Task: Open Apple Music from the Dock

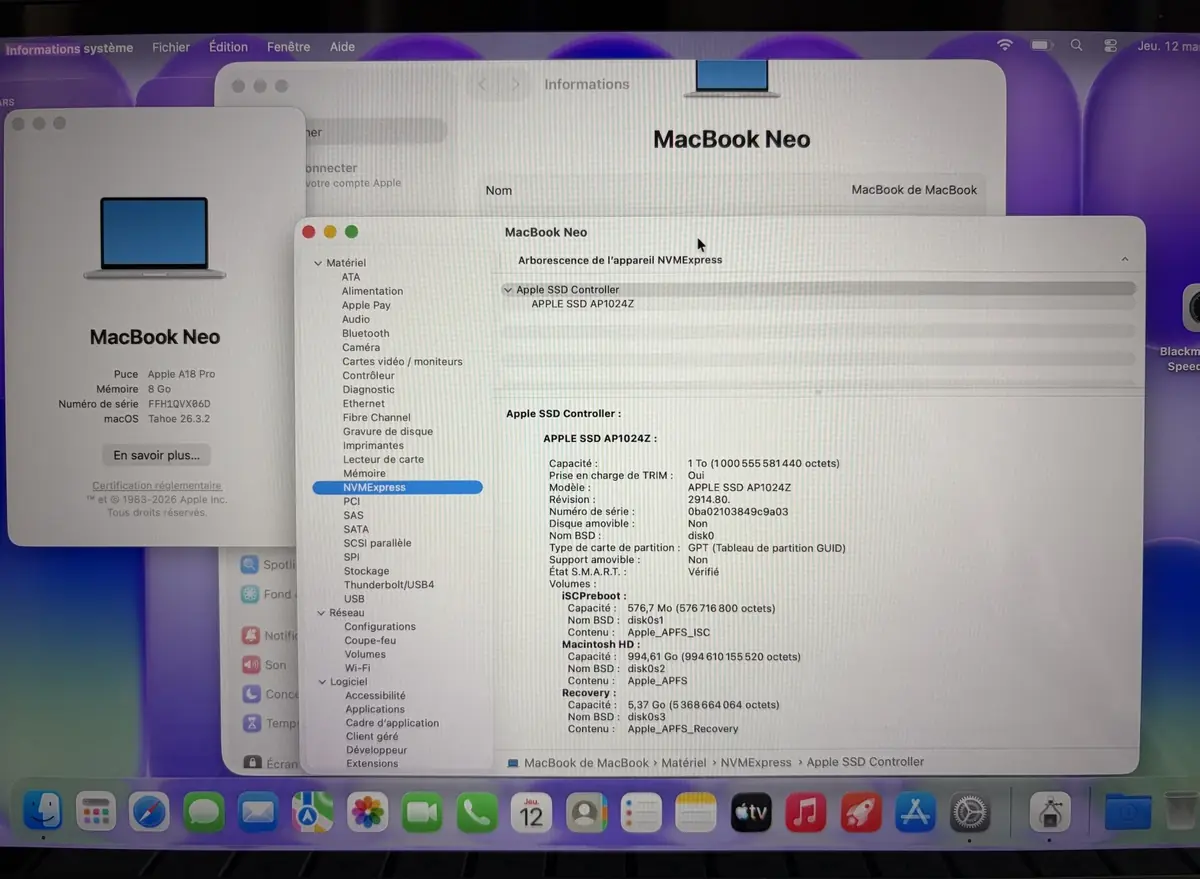Action: point(805,812)
